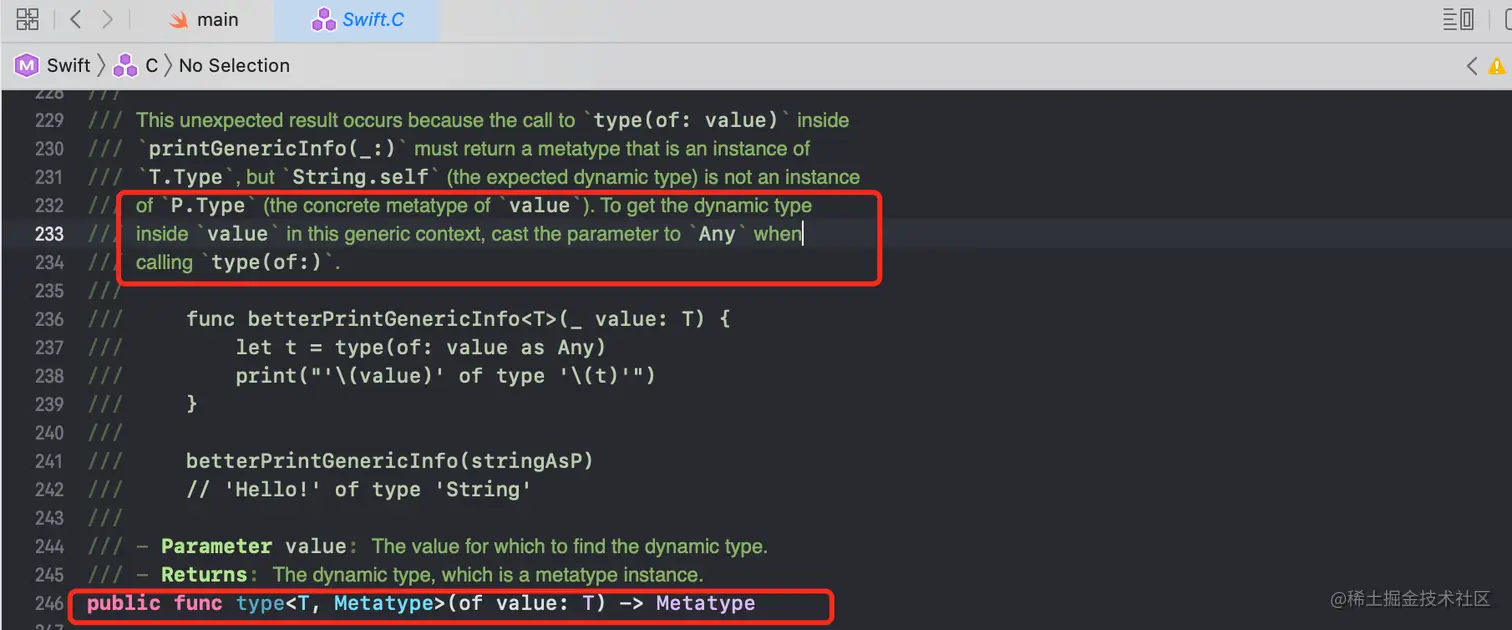1512x630 pixels.
Task: Click the 'Parameter value' doc line
Action: pos(452,547)
